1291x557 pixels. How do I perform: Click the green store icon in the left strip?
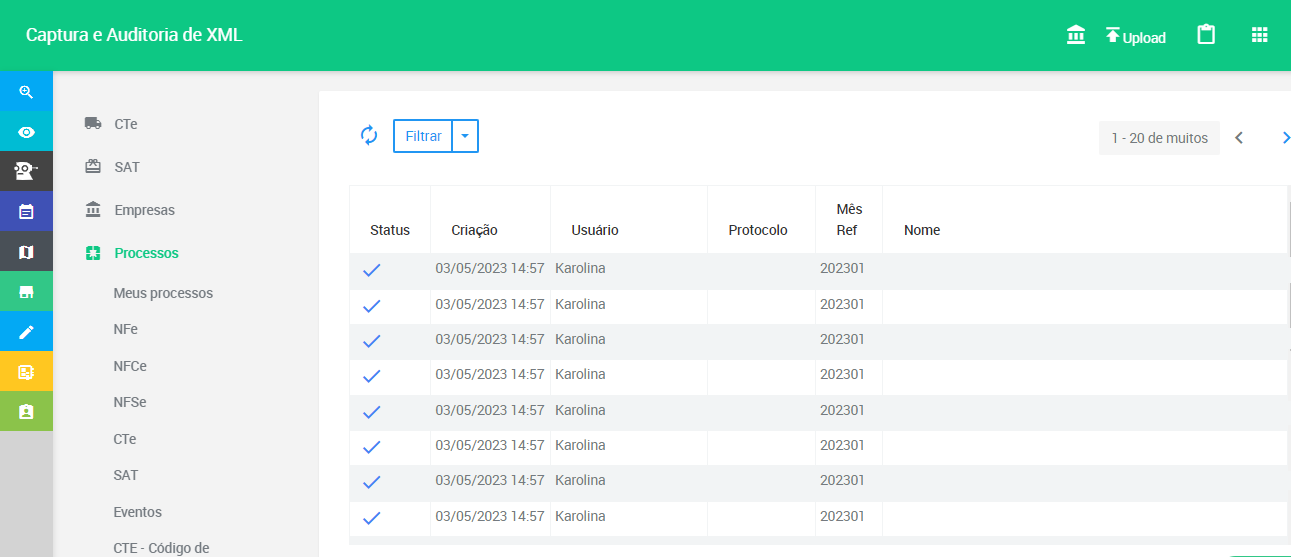26,292
